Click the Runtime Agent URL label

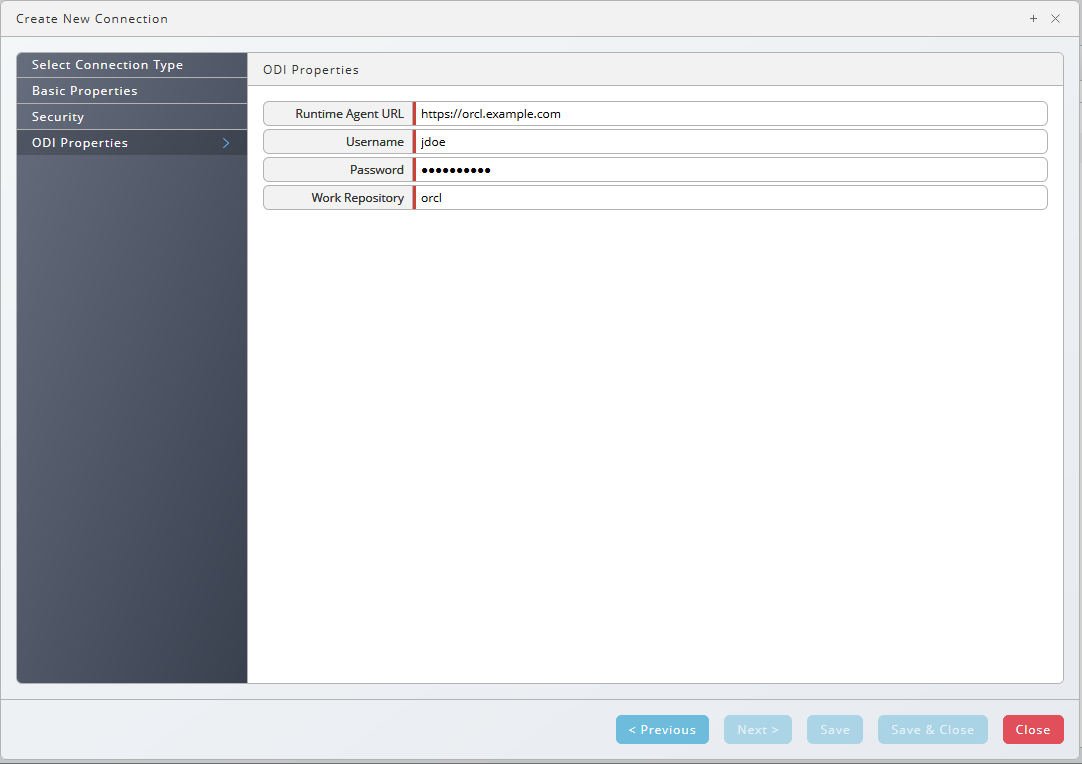(x=349, y=114)
